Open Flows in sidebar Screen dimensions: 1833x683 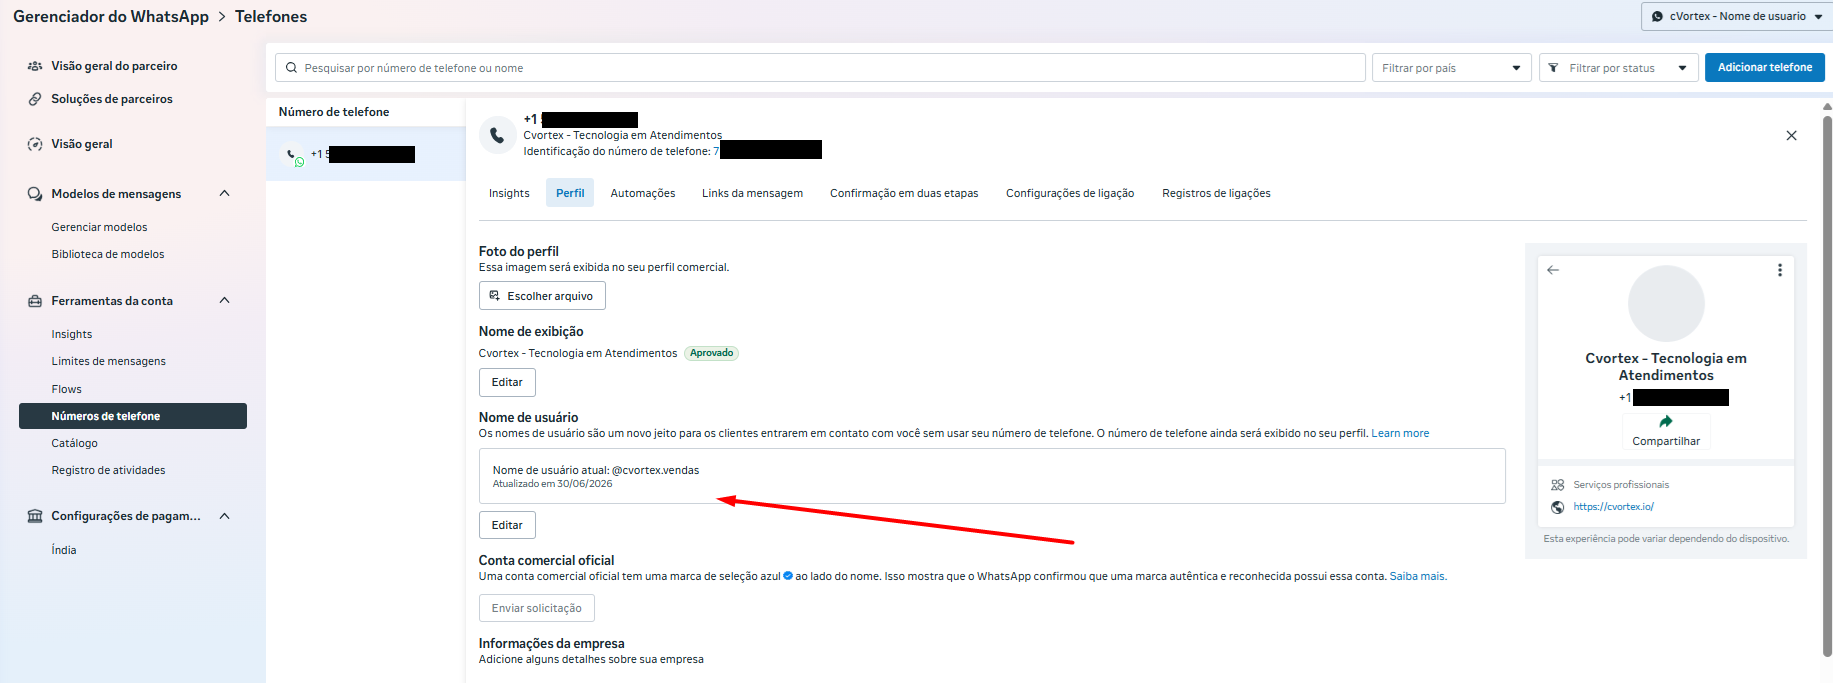pyautogui.click(x=67, y=389)
